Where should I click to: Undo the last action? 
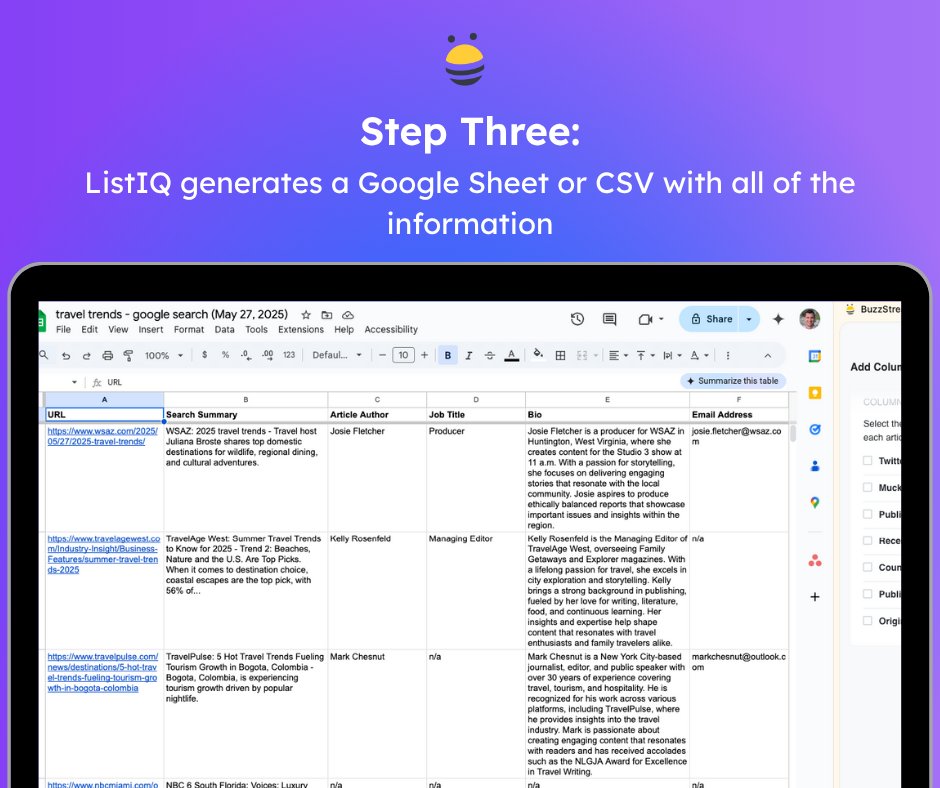[x=66, y=356]
